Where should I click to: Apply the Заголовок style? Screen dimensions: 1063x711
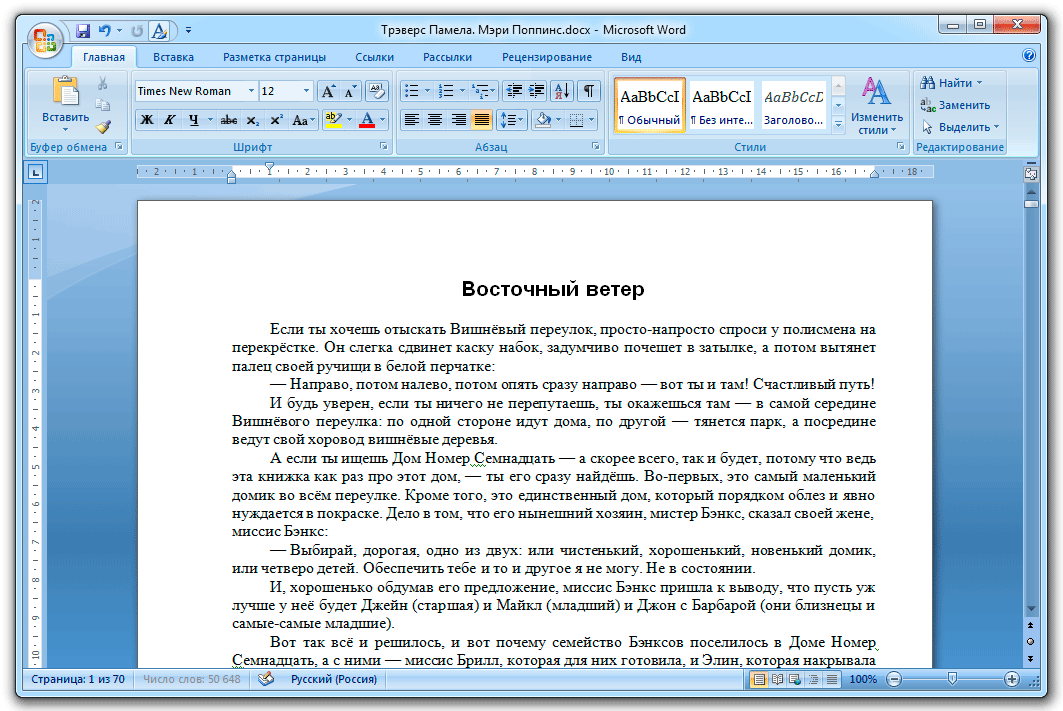pos(793,105)
